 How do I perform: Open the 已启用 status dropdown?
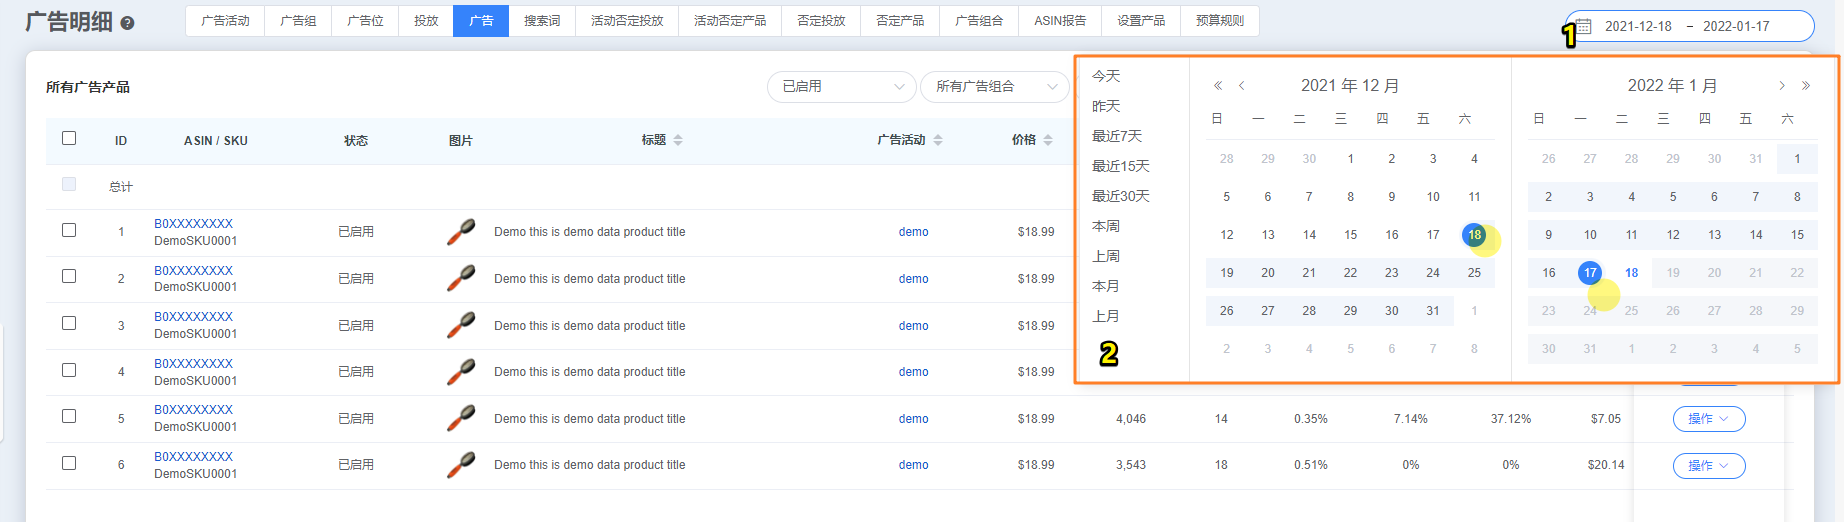(x=841, y=87)
